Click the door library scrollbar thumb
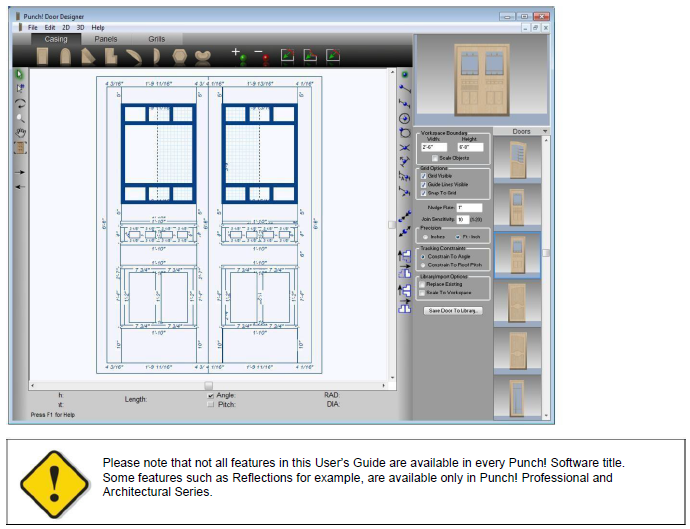 pyautogui.click(x=546, y=253)
